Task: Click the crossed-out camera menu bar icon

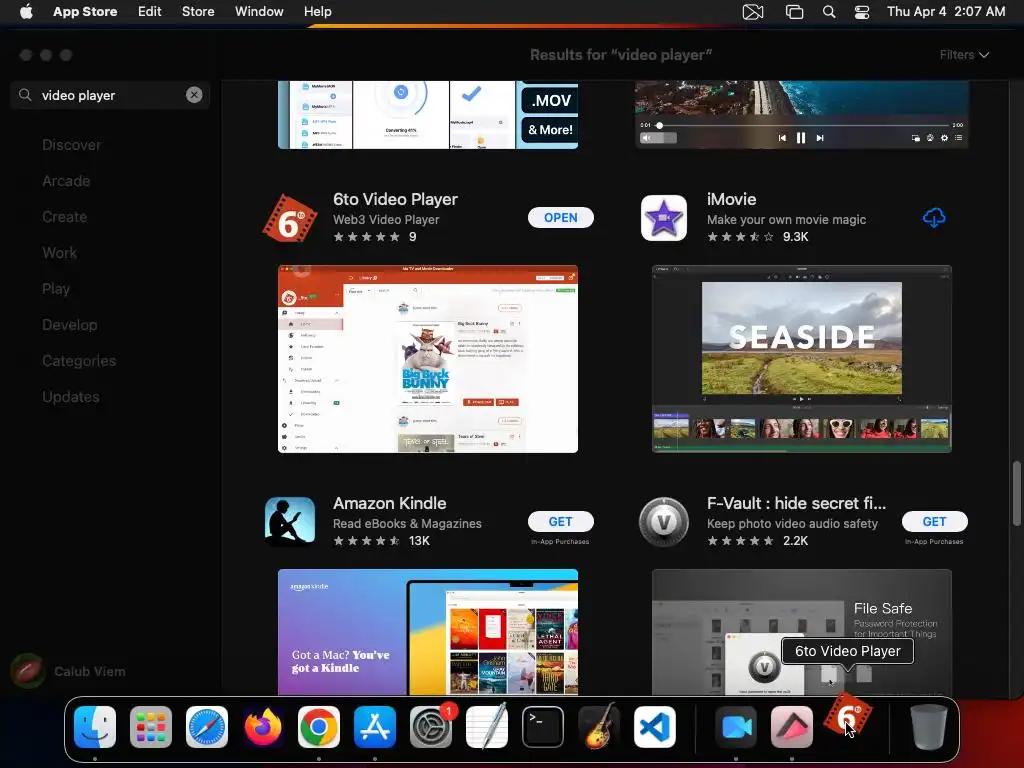Action: coord(753,11)
